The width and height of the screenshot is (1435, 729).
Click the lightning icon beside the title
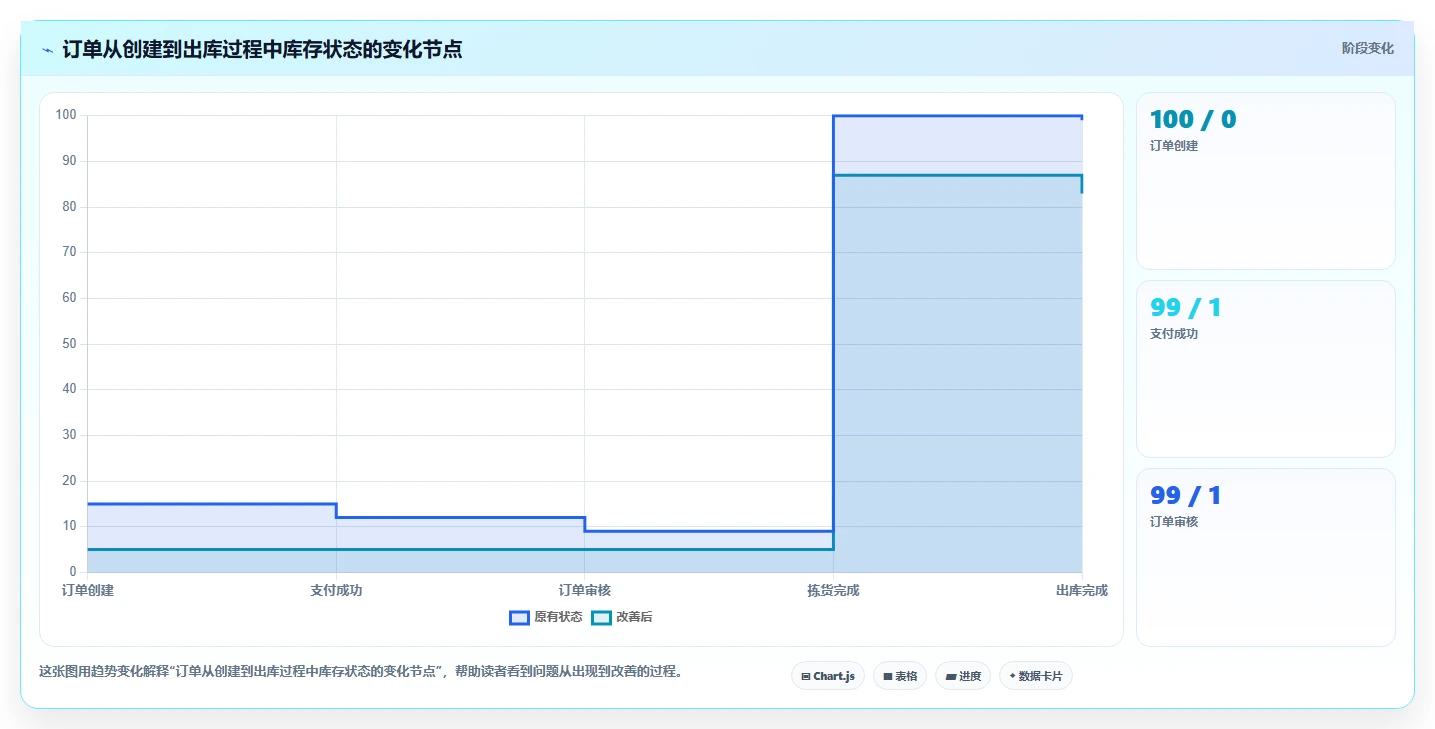pos(48,50)
